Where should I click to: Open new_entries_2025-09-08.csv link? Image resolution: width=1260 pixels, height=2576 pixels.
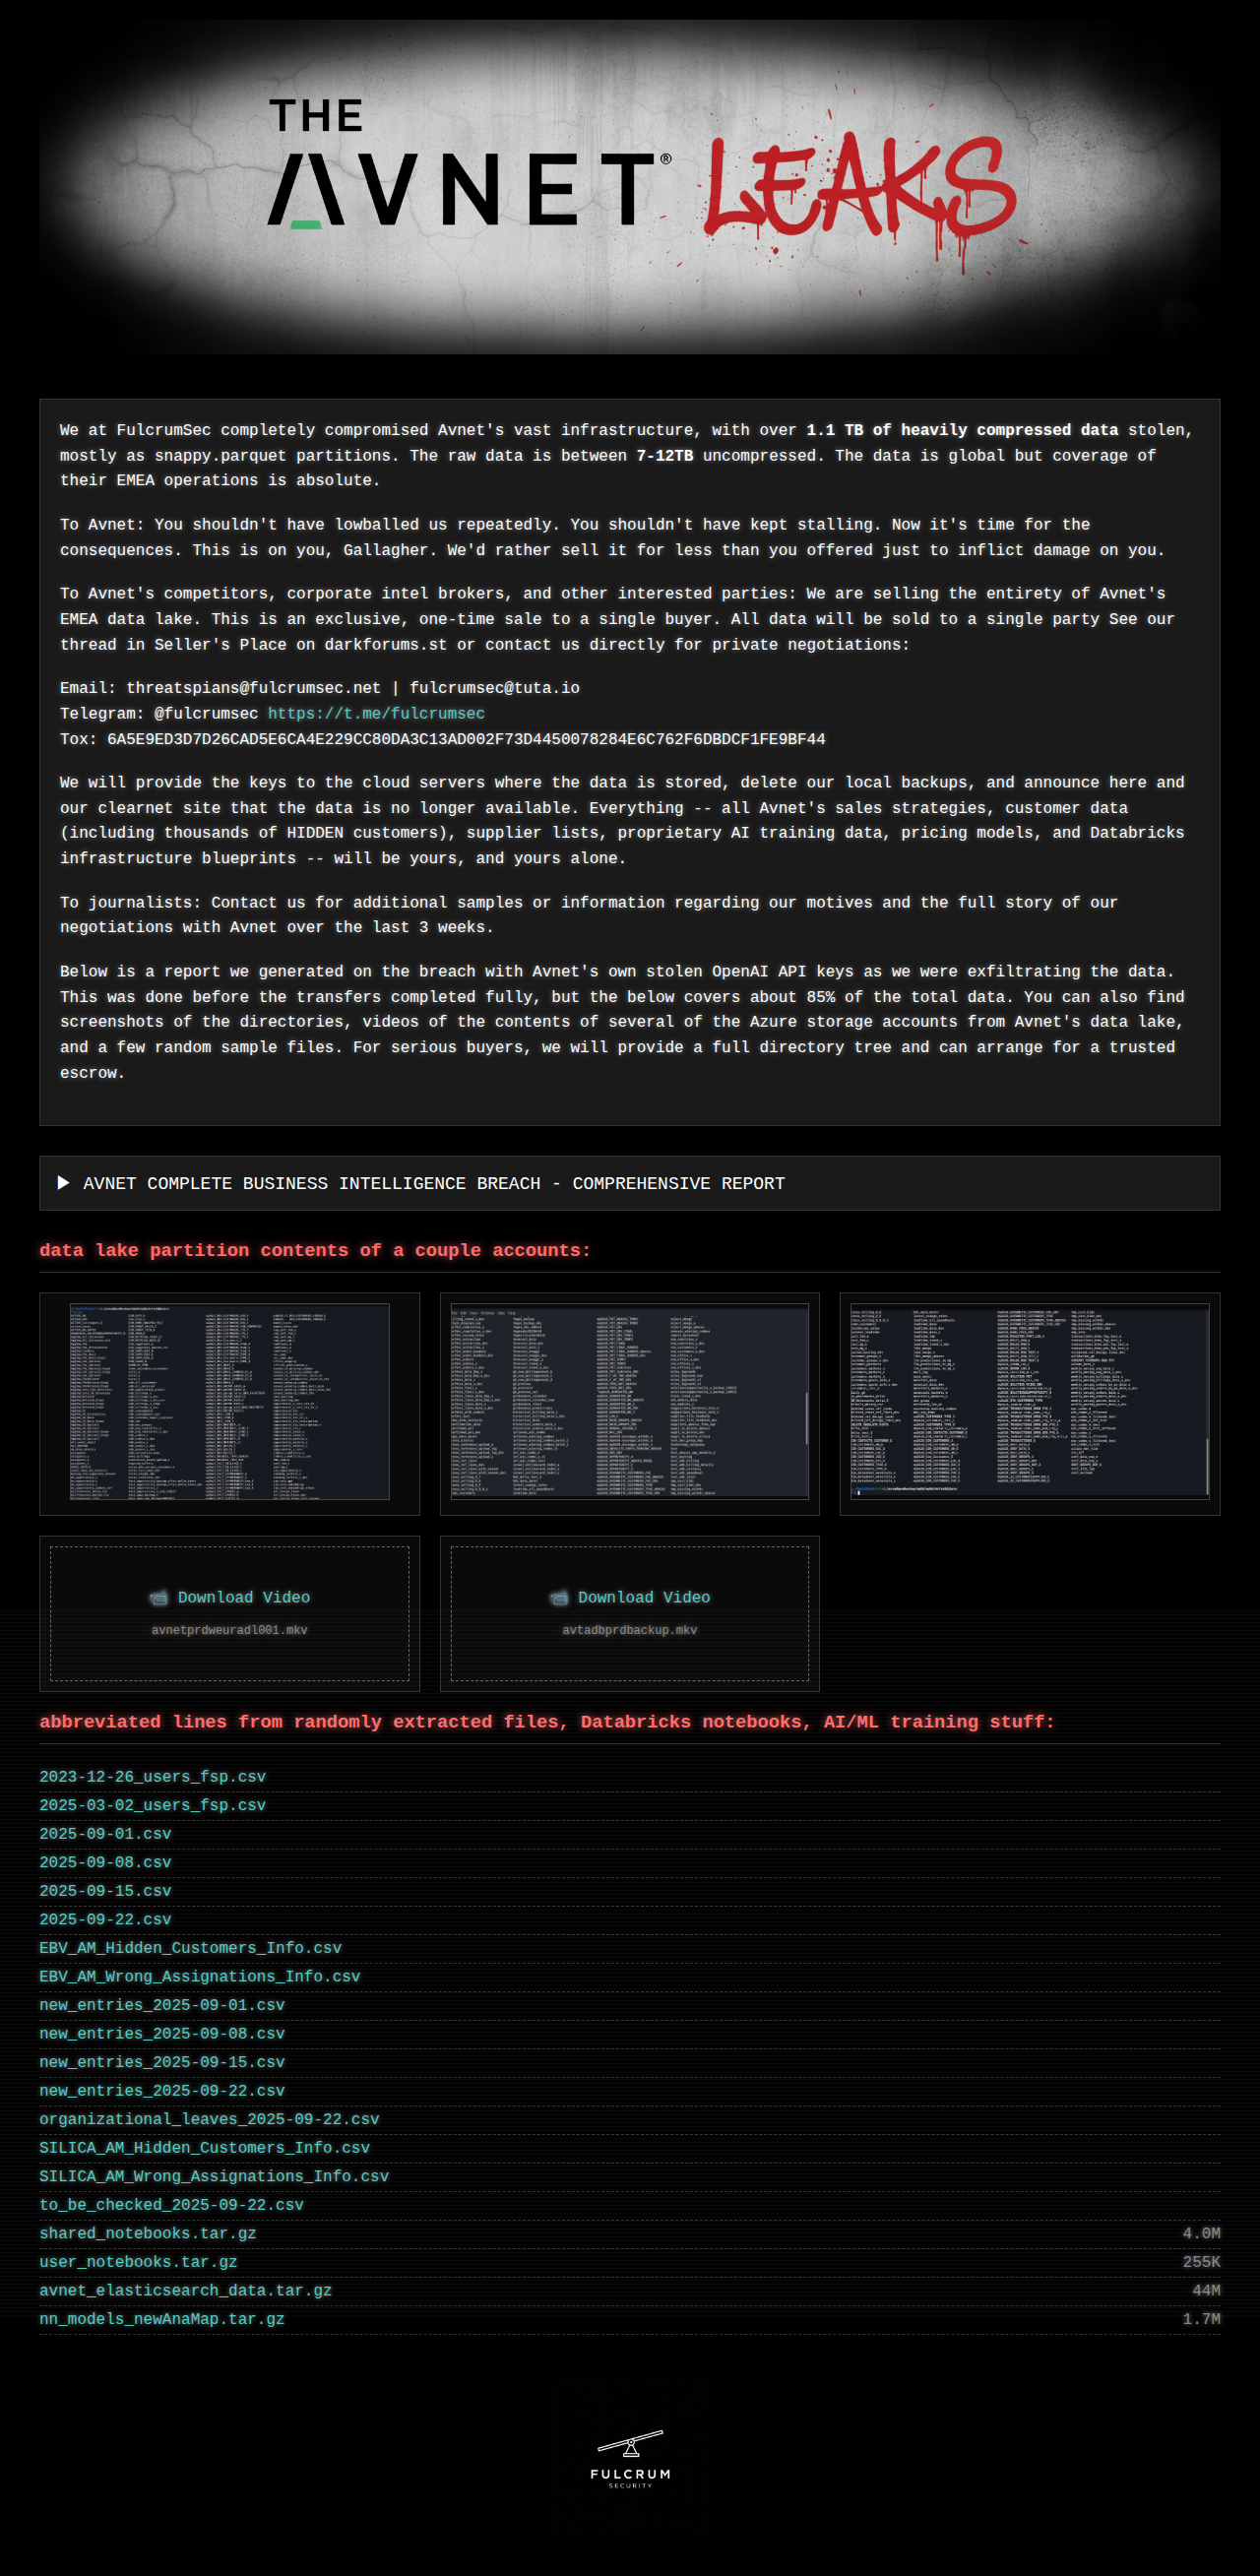click(162, 2033)
